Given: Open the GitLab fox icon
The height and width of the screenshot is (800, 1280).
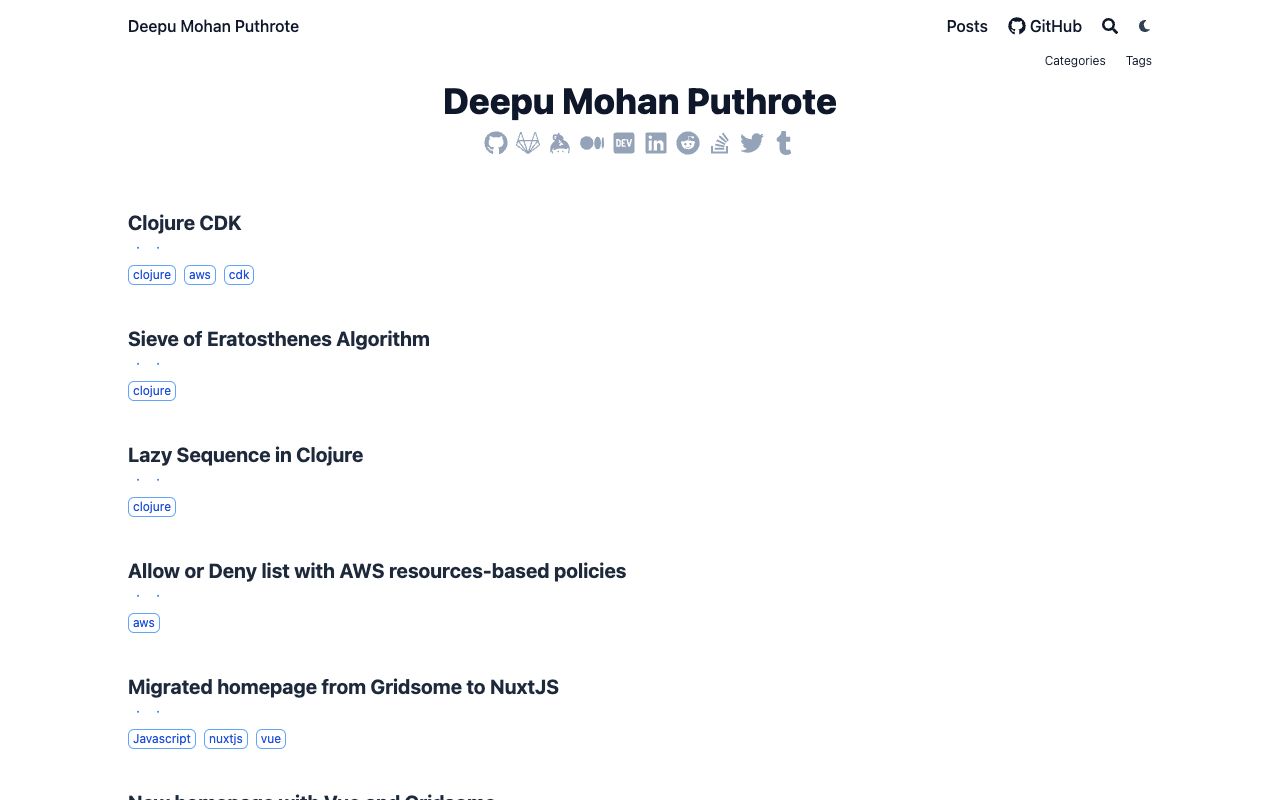Looking at the screenshot, I should [528, 143].
